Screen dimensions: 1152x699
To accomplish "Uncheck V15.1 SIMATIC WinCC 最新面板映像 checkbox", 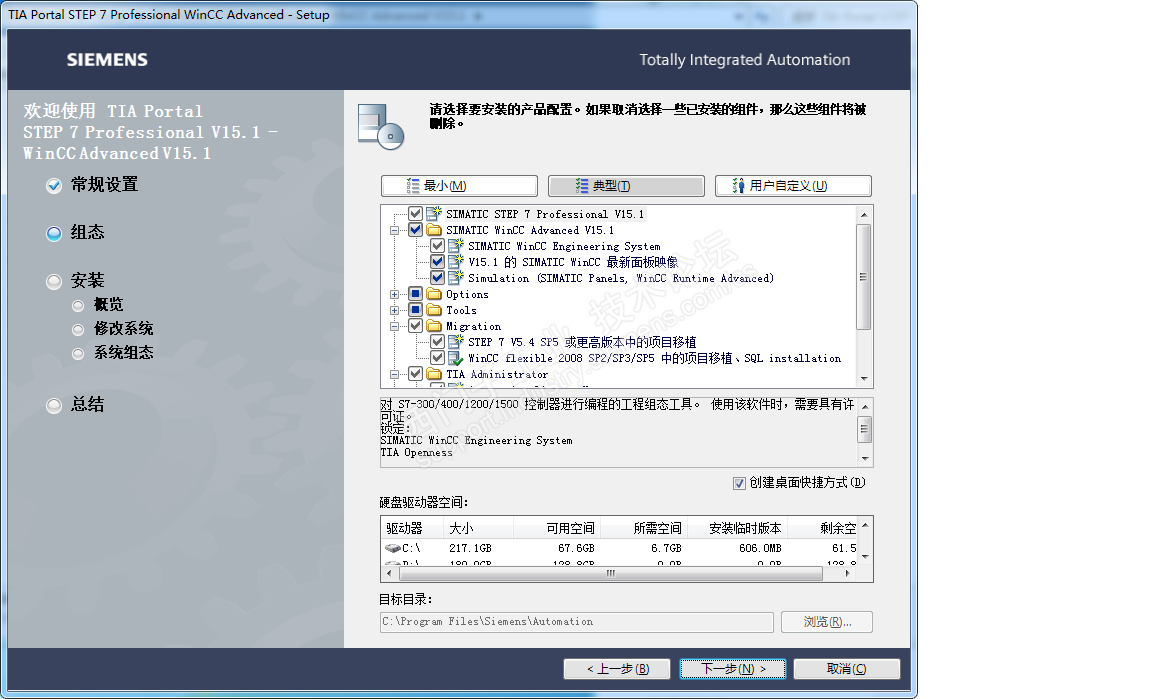I will click(437, 262).
